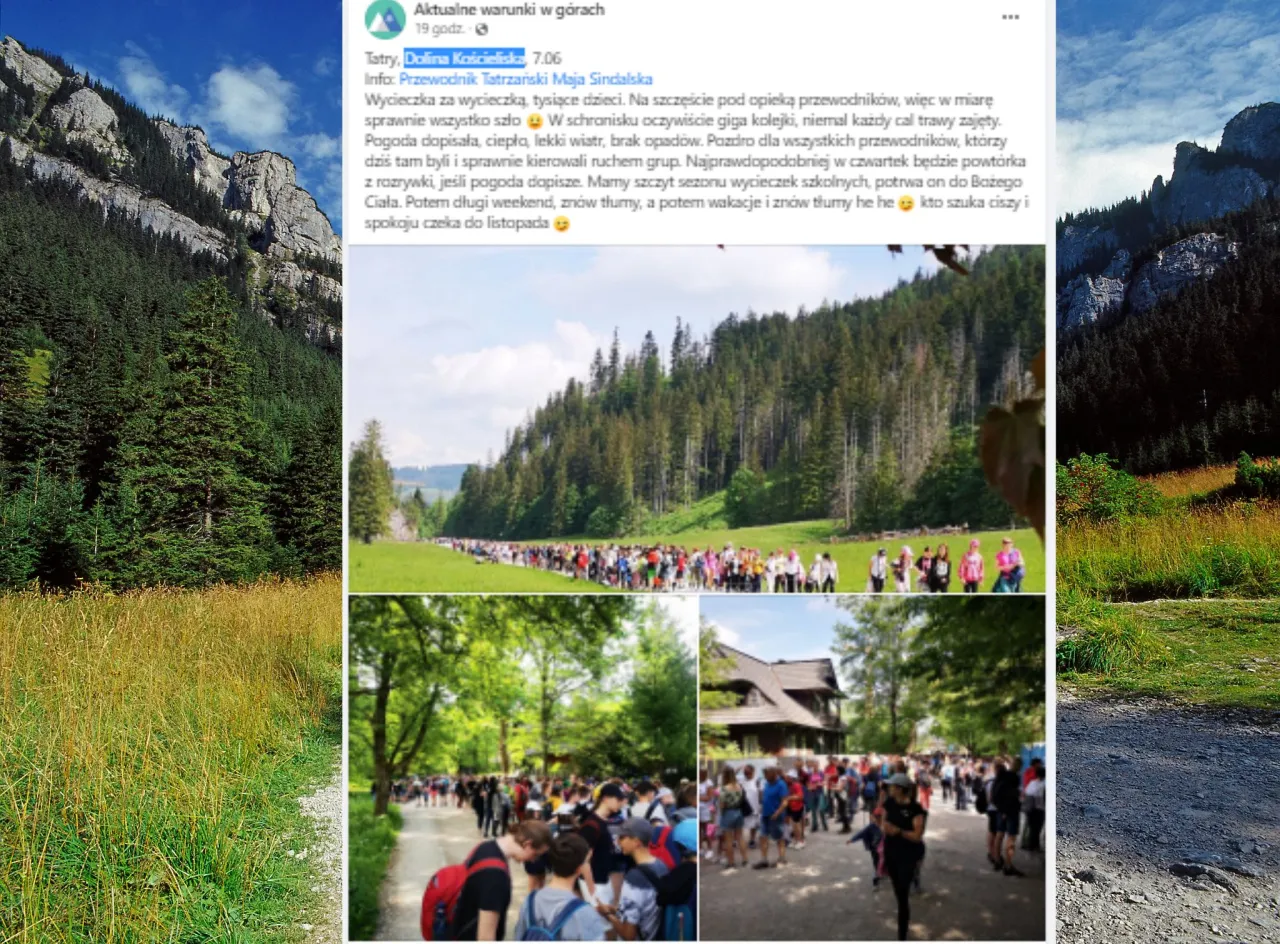Click the left background mountain meadow image
Image resolution: width=1280 pixels, height=944 pixels.
click(x=170, y=472)
